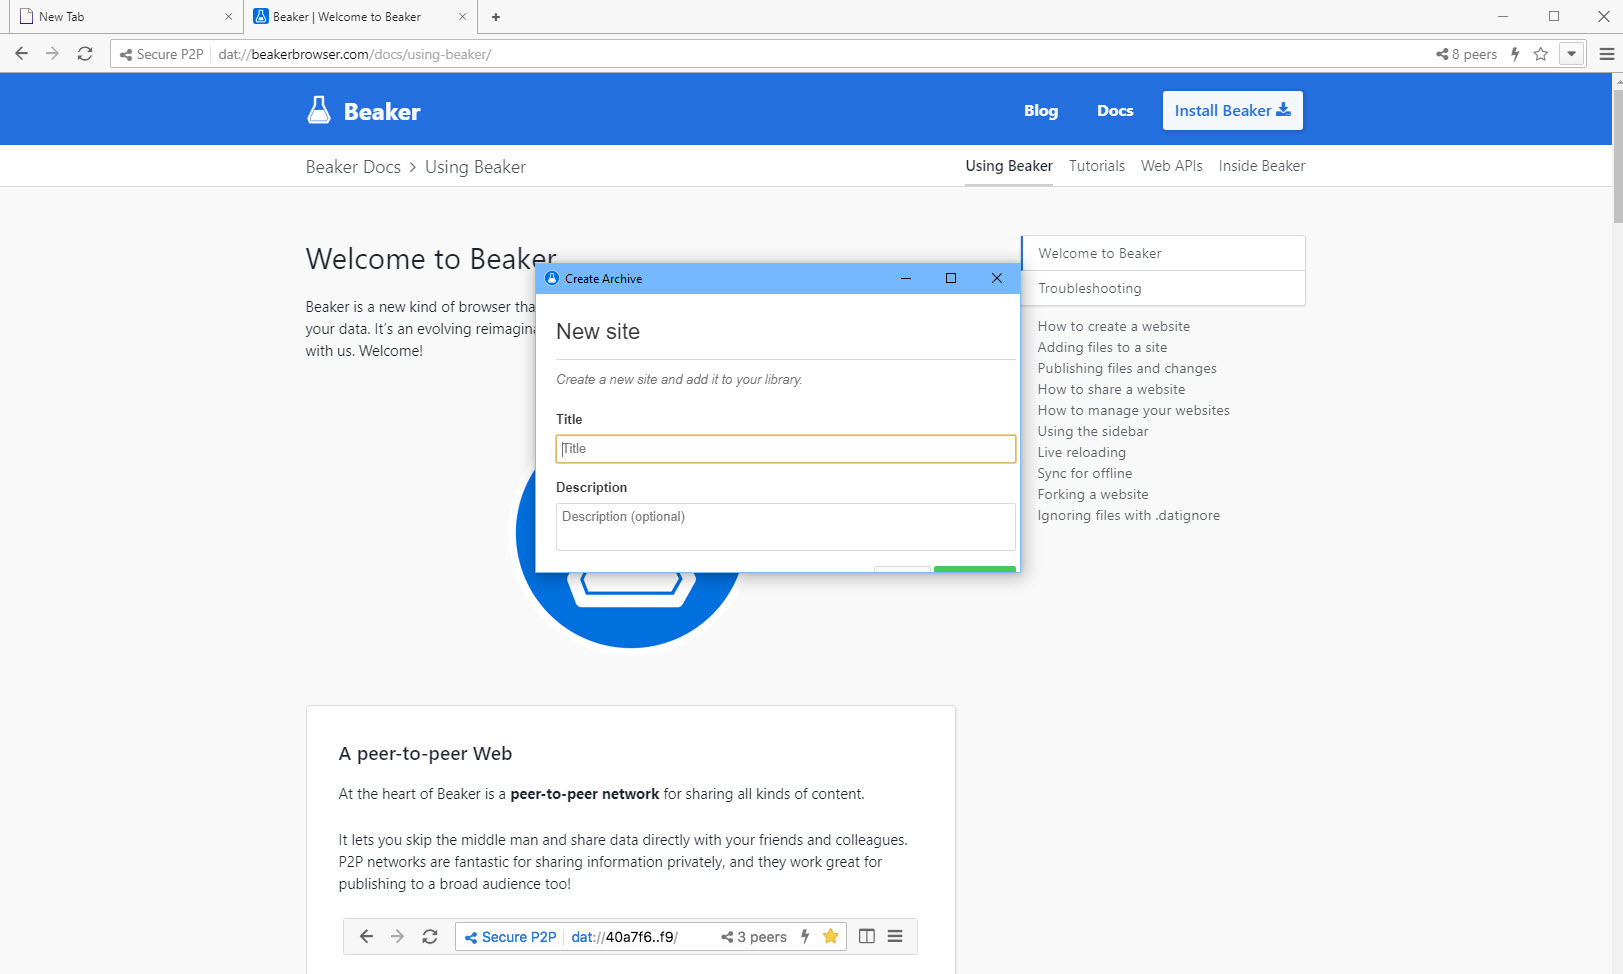Viewport: 1623px width, 974px height.
Task: Focus the Title input field
Action: (x=786, y=449)
